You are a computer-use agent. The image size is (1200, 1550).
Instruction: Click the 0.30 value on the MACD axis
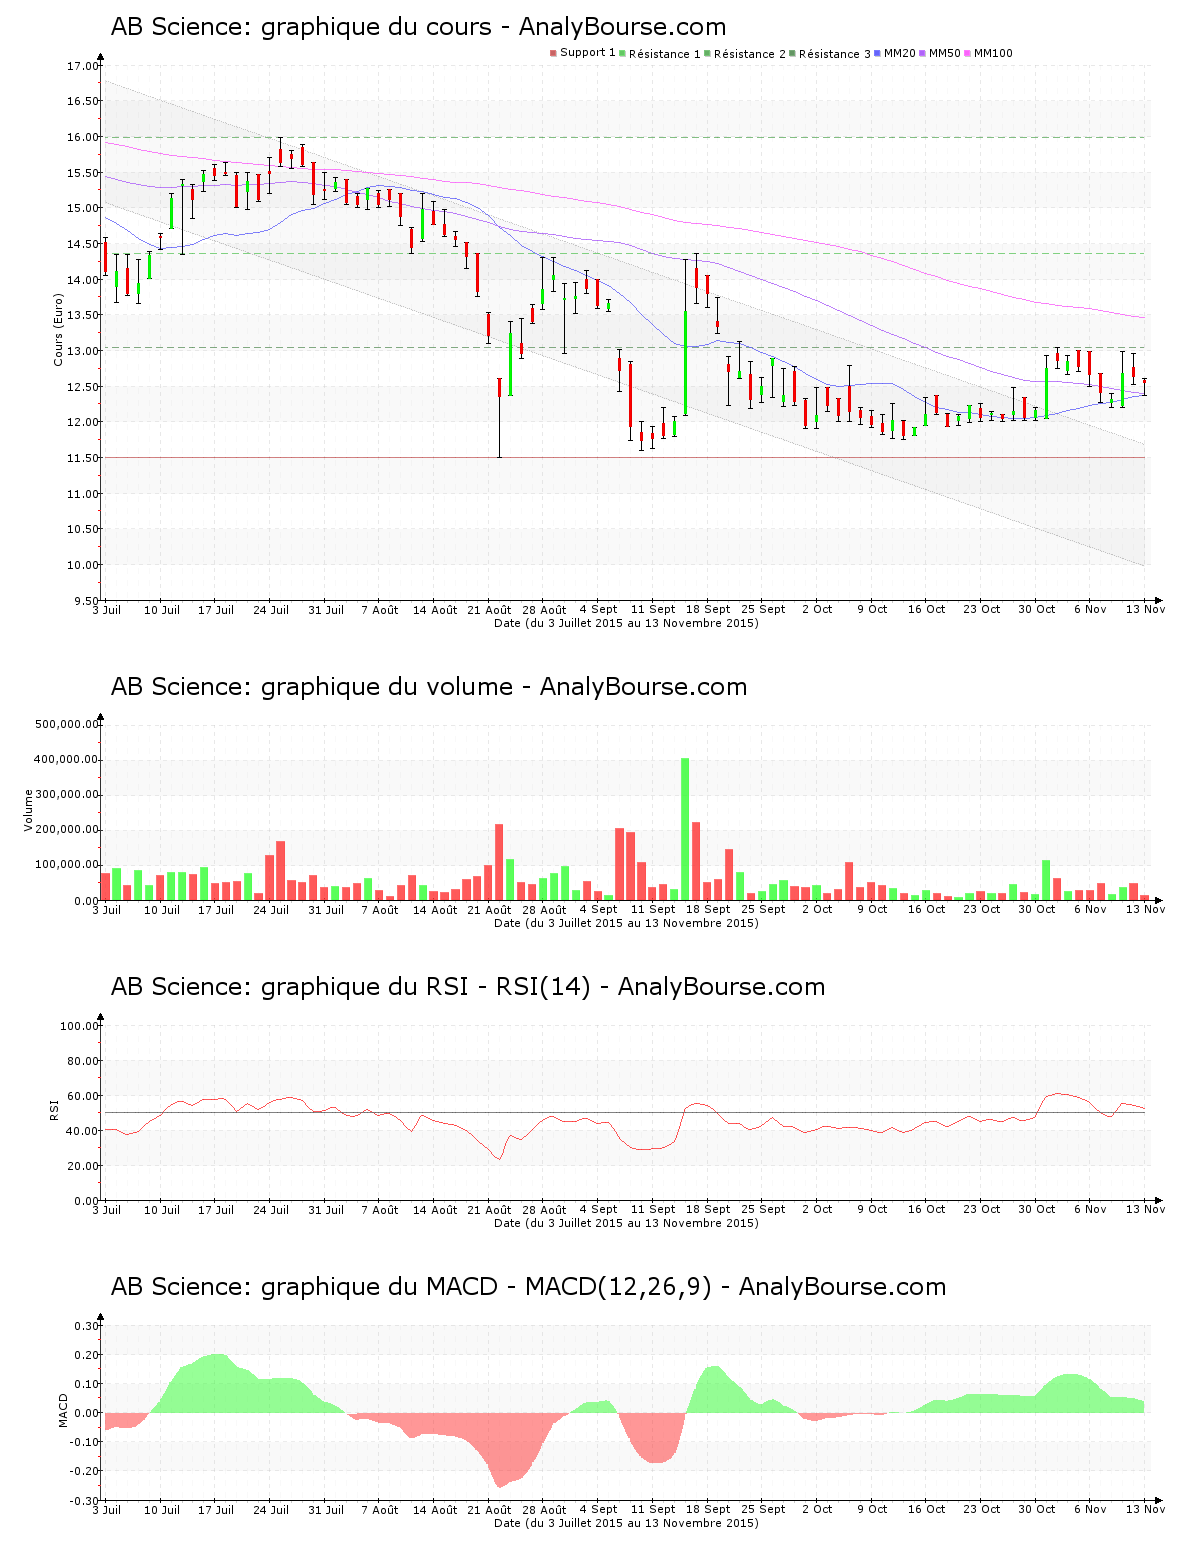tap(87, 1326)
